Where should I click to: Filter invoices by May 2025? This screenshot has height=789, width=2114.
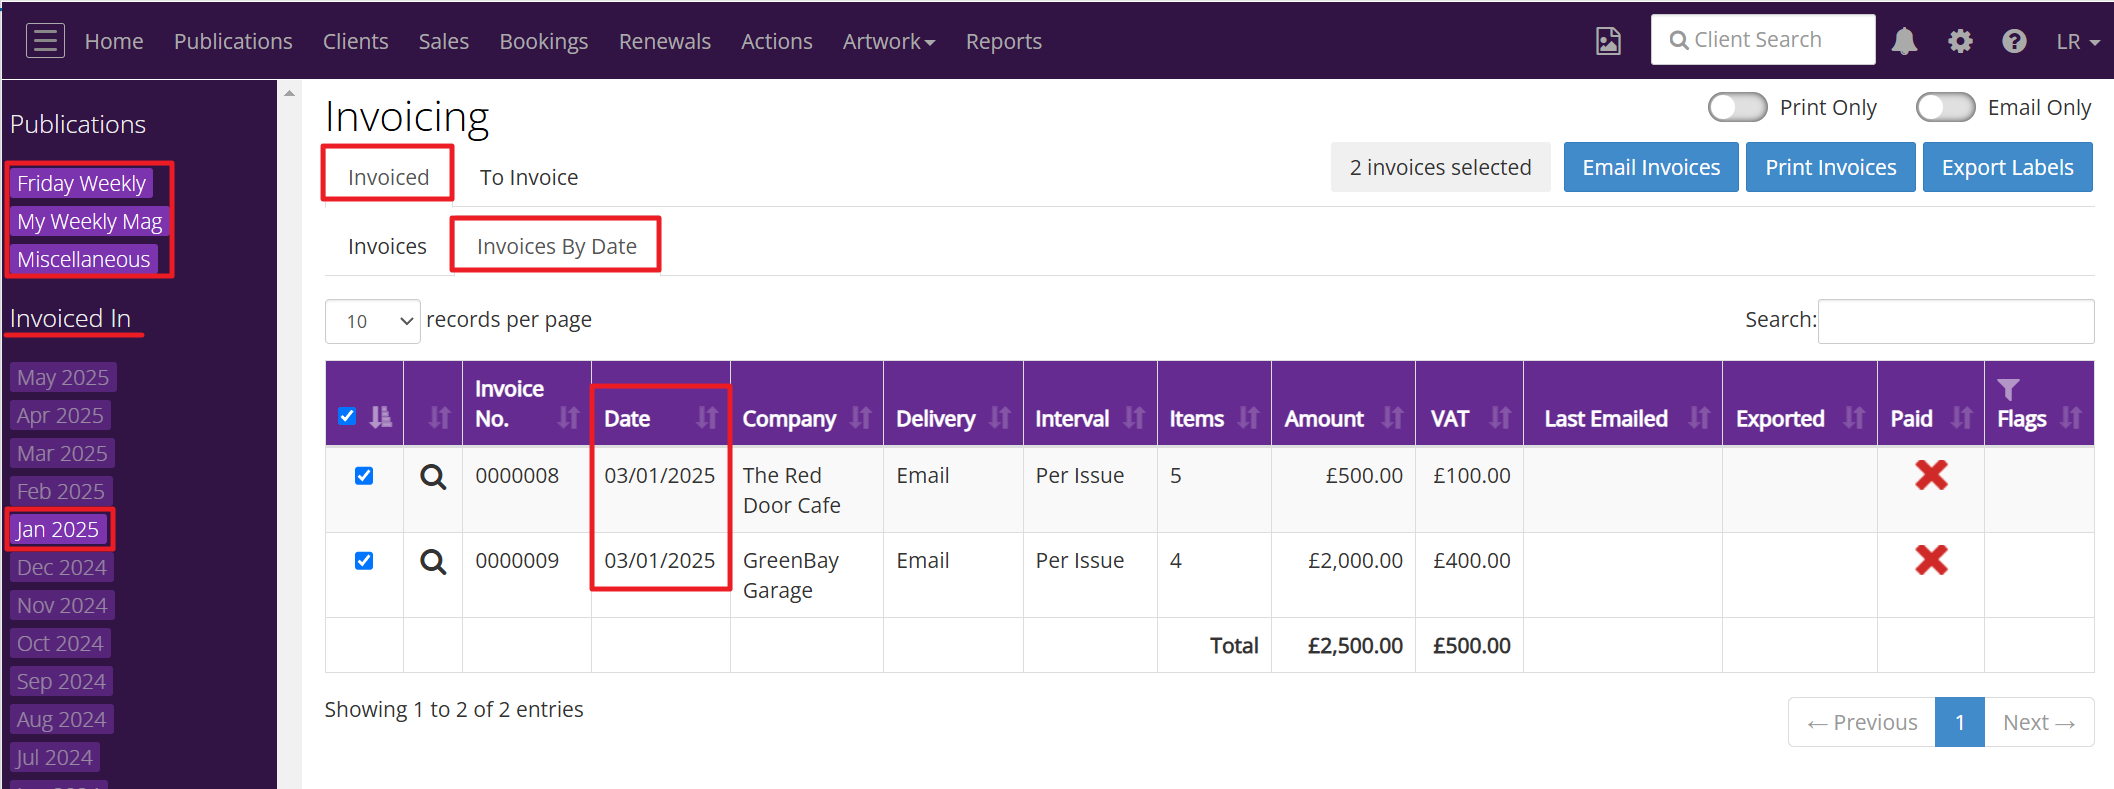click(x=63, y=377)
